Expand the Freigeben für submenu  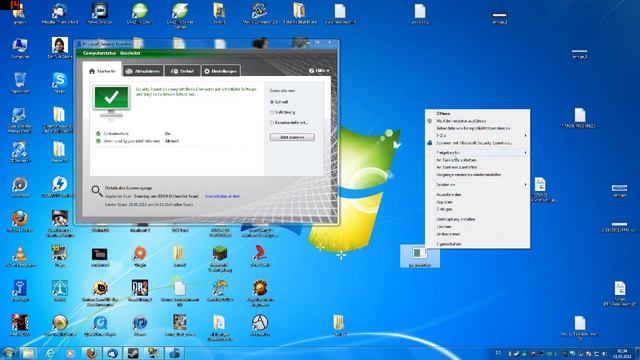(477, 152)
